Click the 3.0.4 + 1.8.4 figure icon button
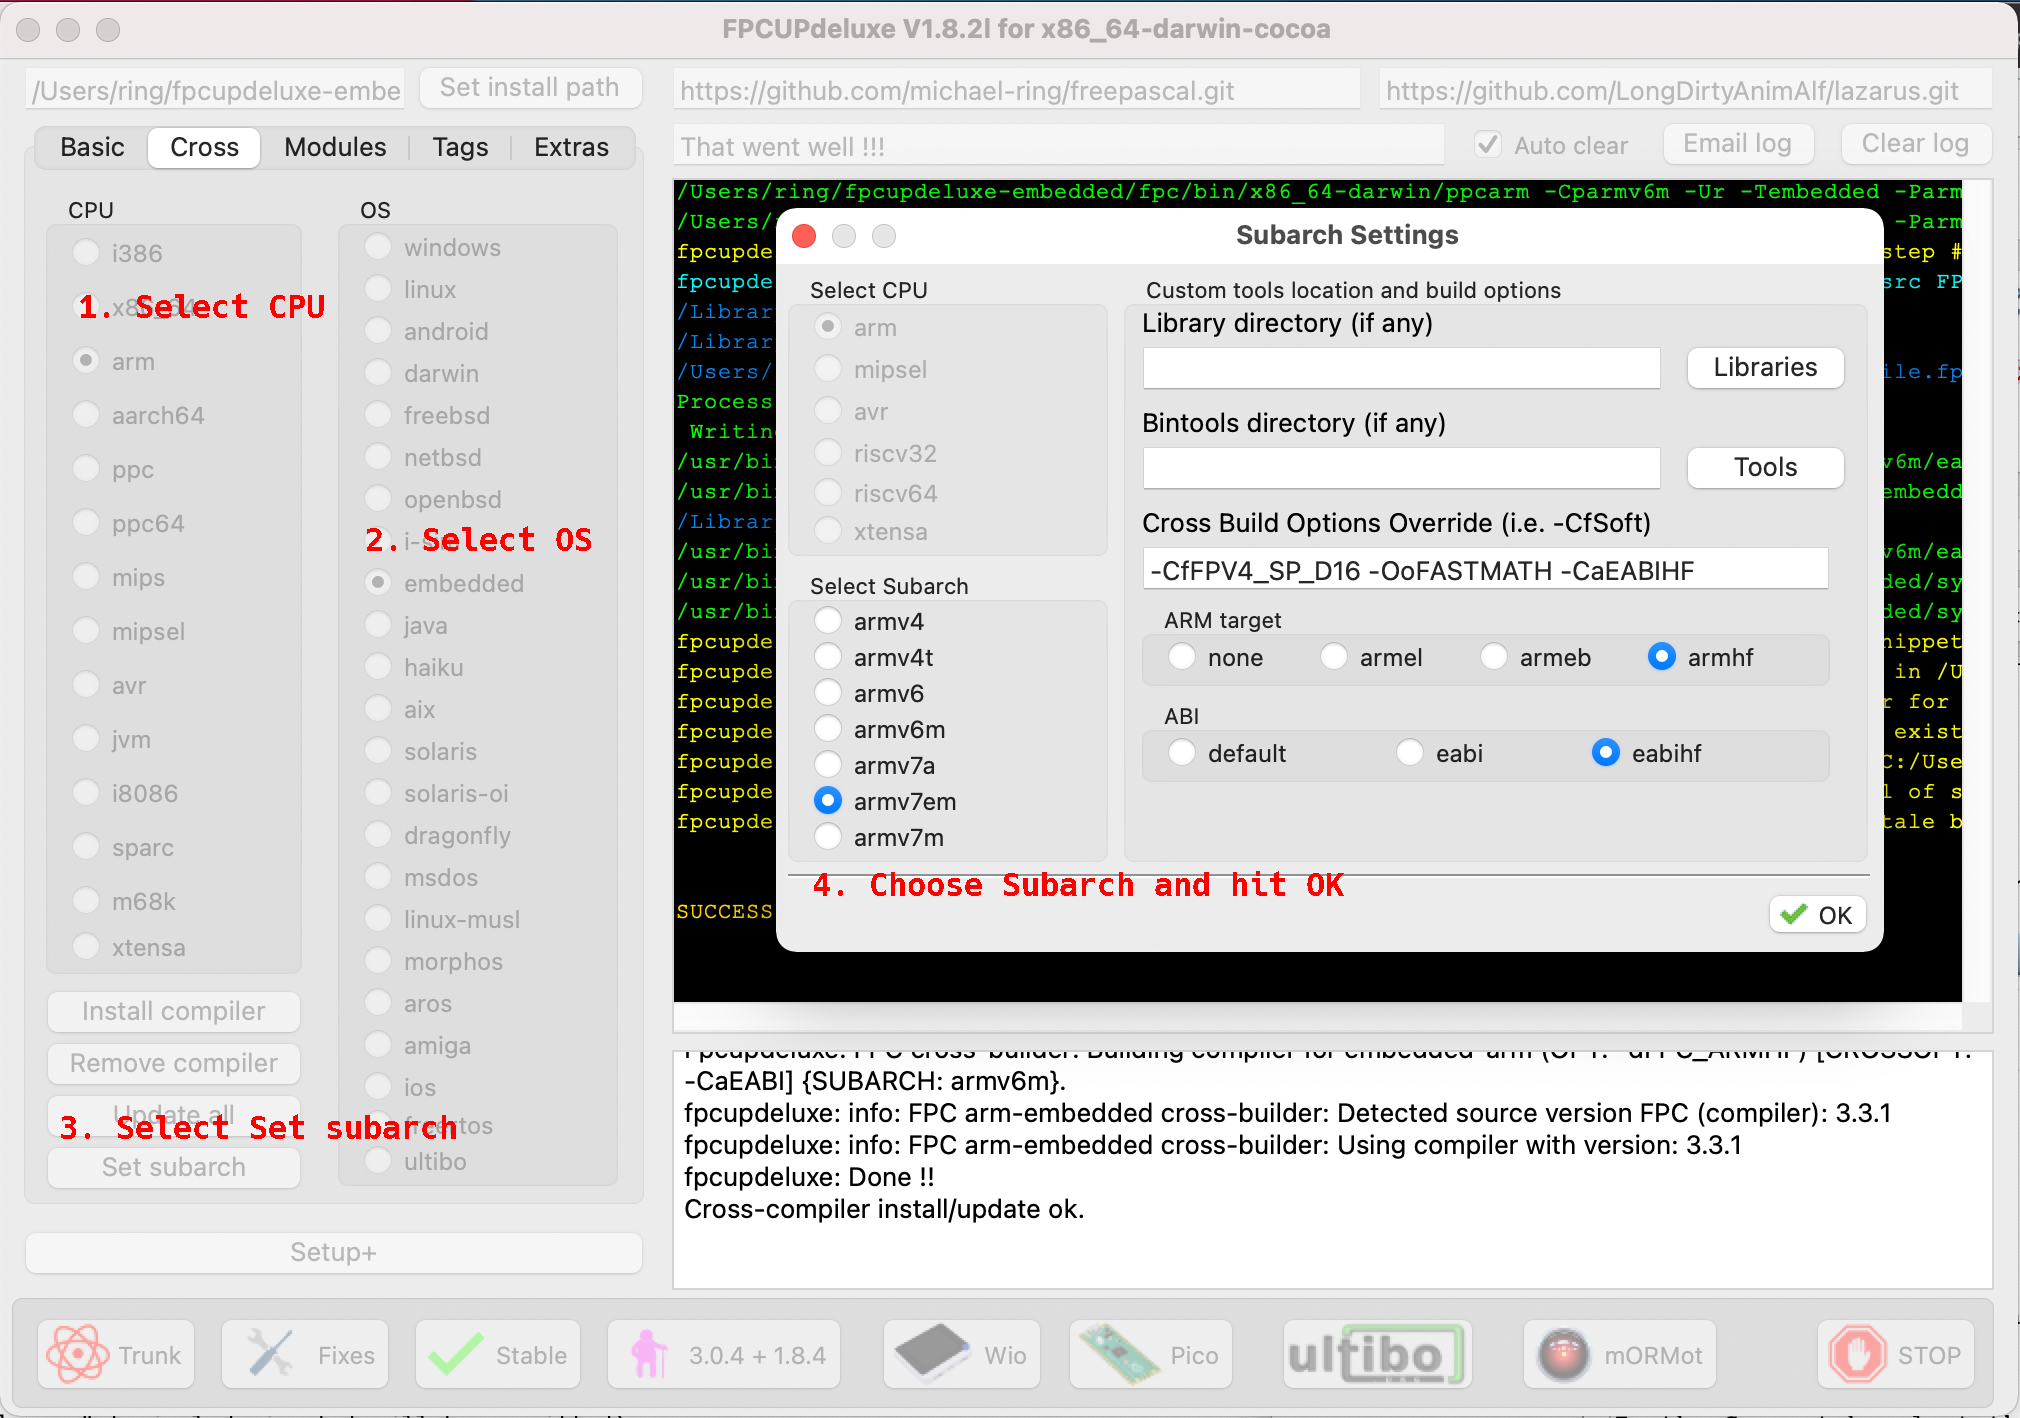The width and height of the screenshot is (2020, 1418). click(725, 1354)
